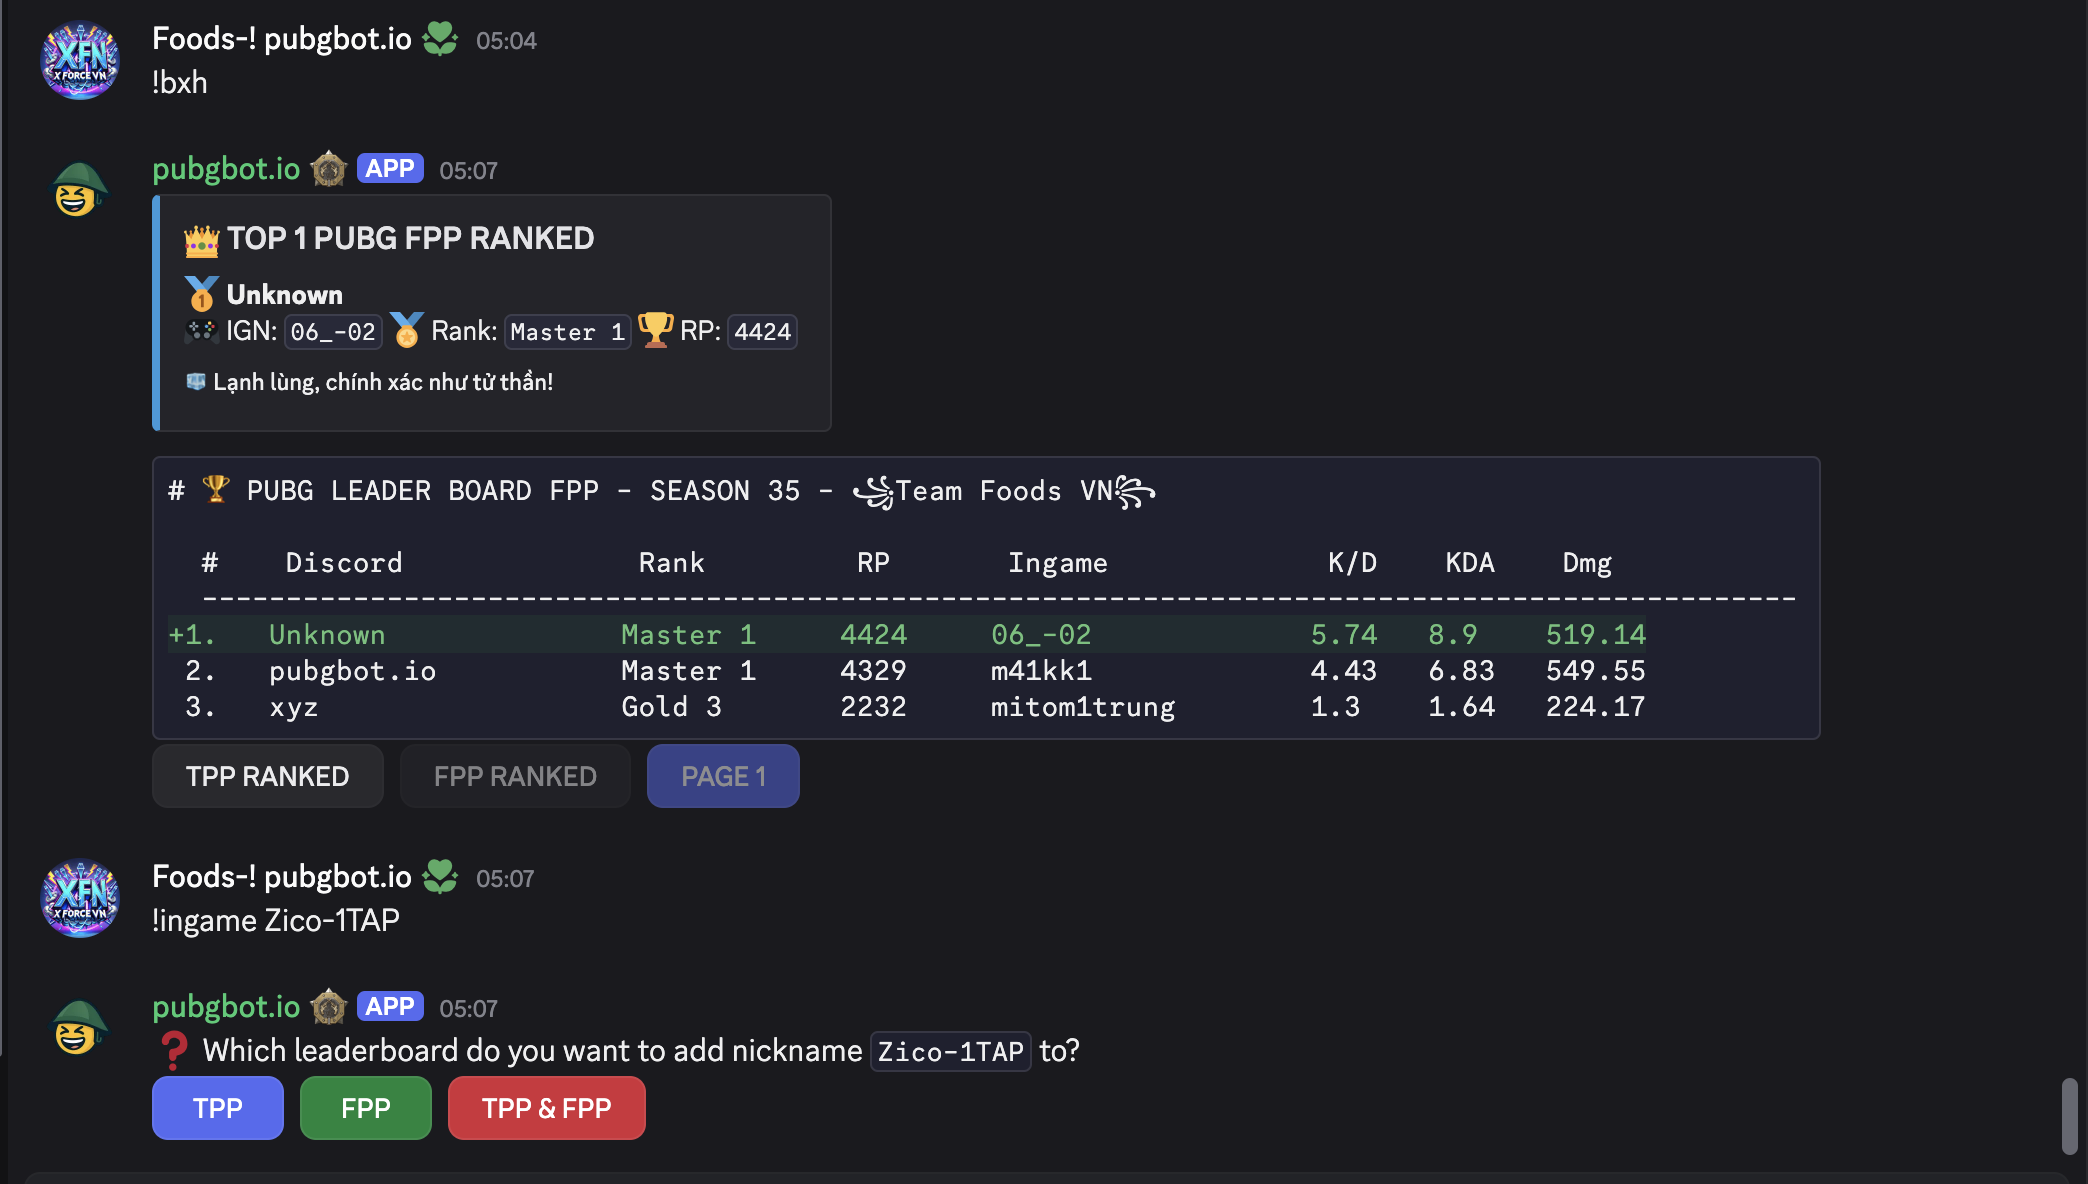Click the ice cube emoji before Lạnh lùng
The width and height of the screenshot is (2088, 1184).
point(196,381)
